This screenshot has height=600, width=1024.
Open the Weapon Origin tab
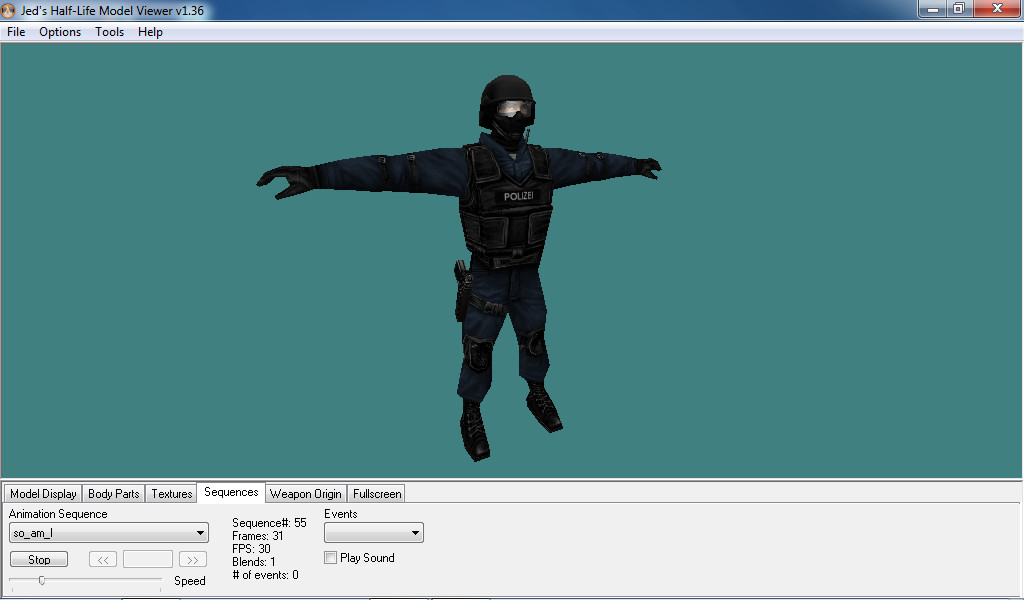305,493
